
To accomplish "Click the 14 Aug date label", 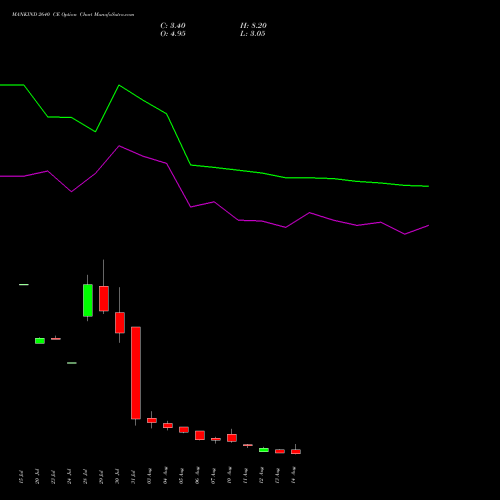I will tap(293, 476).
